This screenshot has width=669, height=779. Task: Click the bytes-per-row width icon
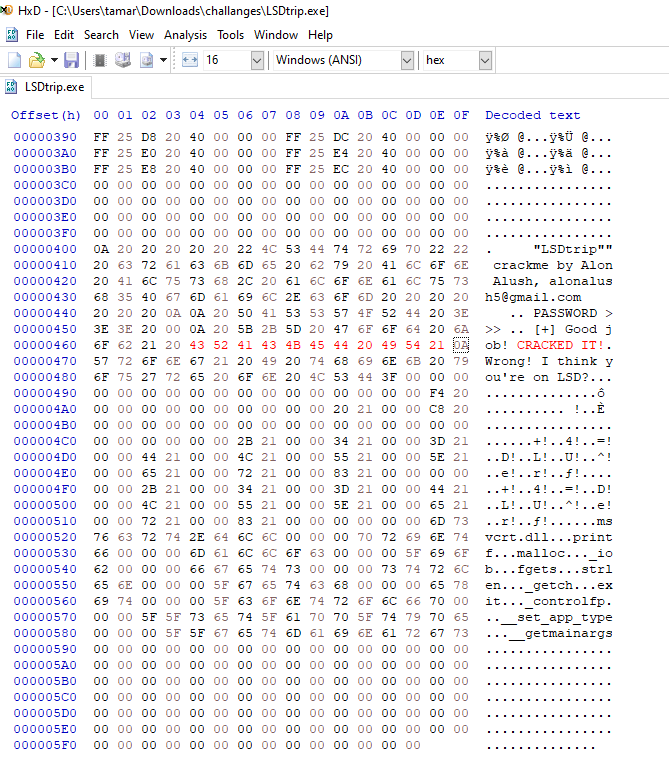pos(190,60)
